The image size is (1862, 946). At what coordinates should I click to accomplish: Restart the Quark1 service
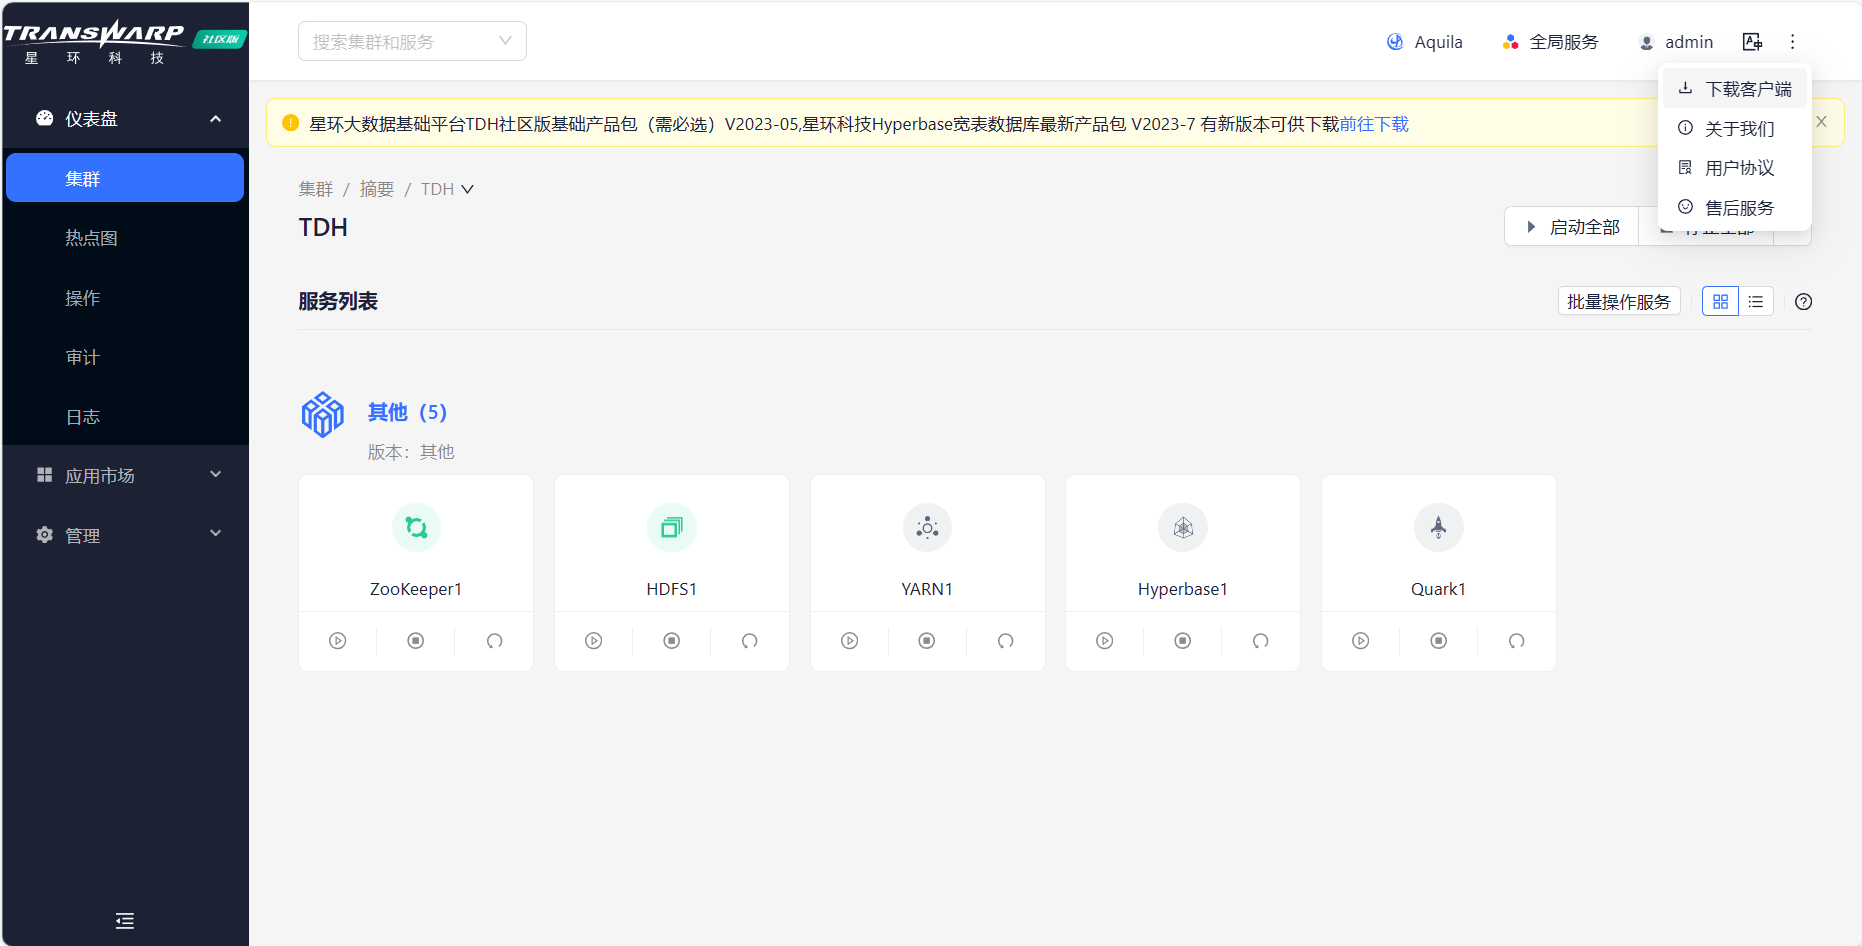coord(1516,641)
